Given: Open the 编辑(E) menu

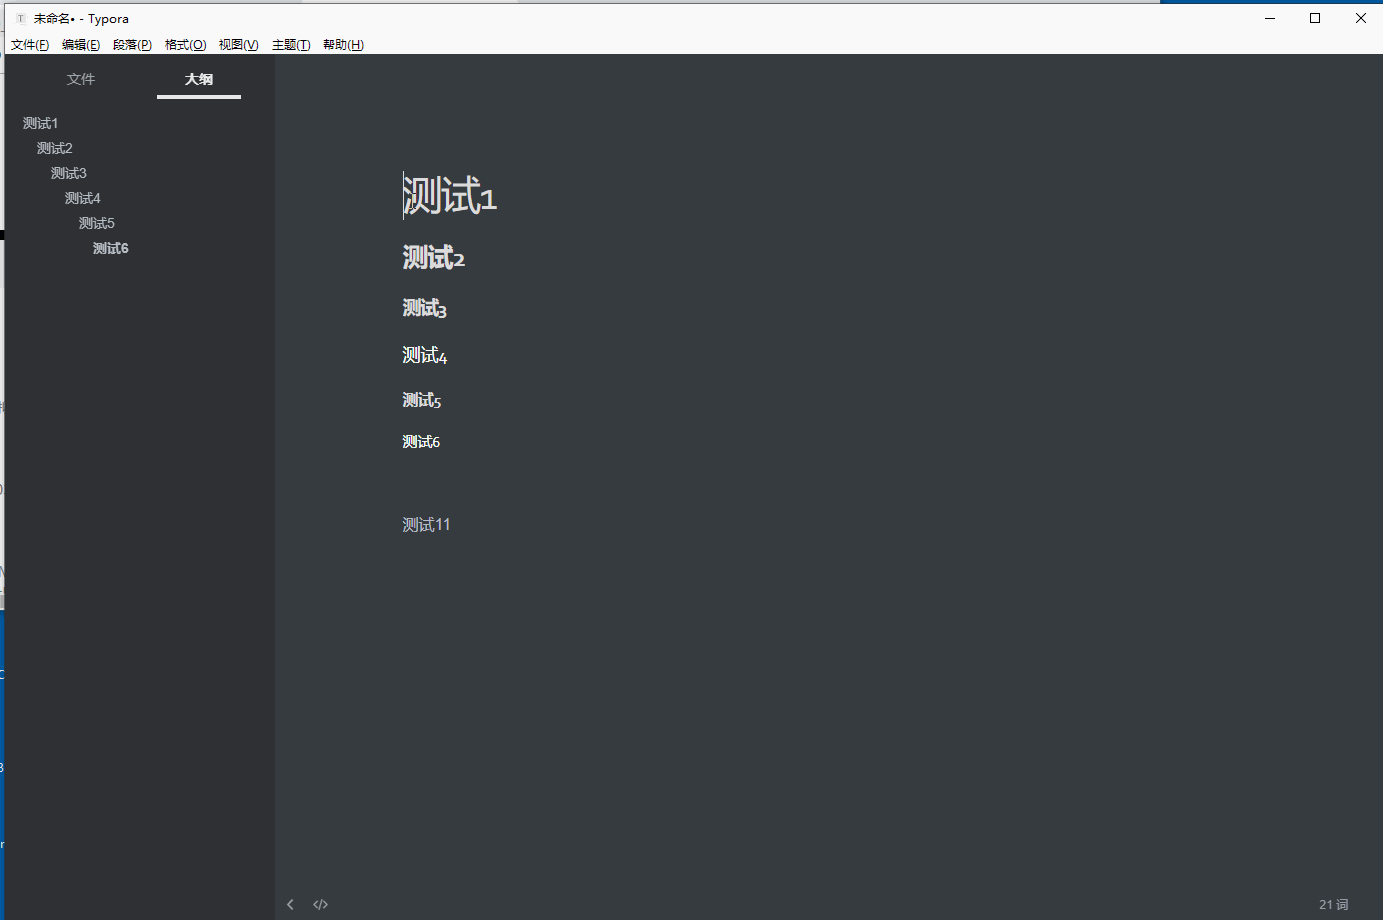Looking at the screenshot, I should pyautogui.click(x=81, y=45).
